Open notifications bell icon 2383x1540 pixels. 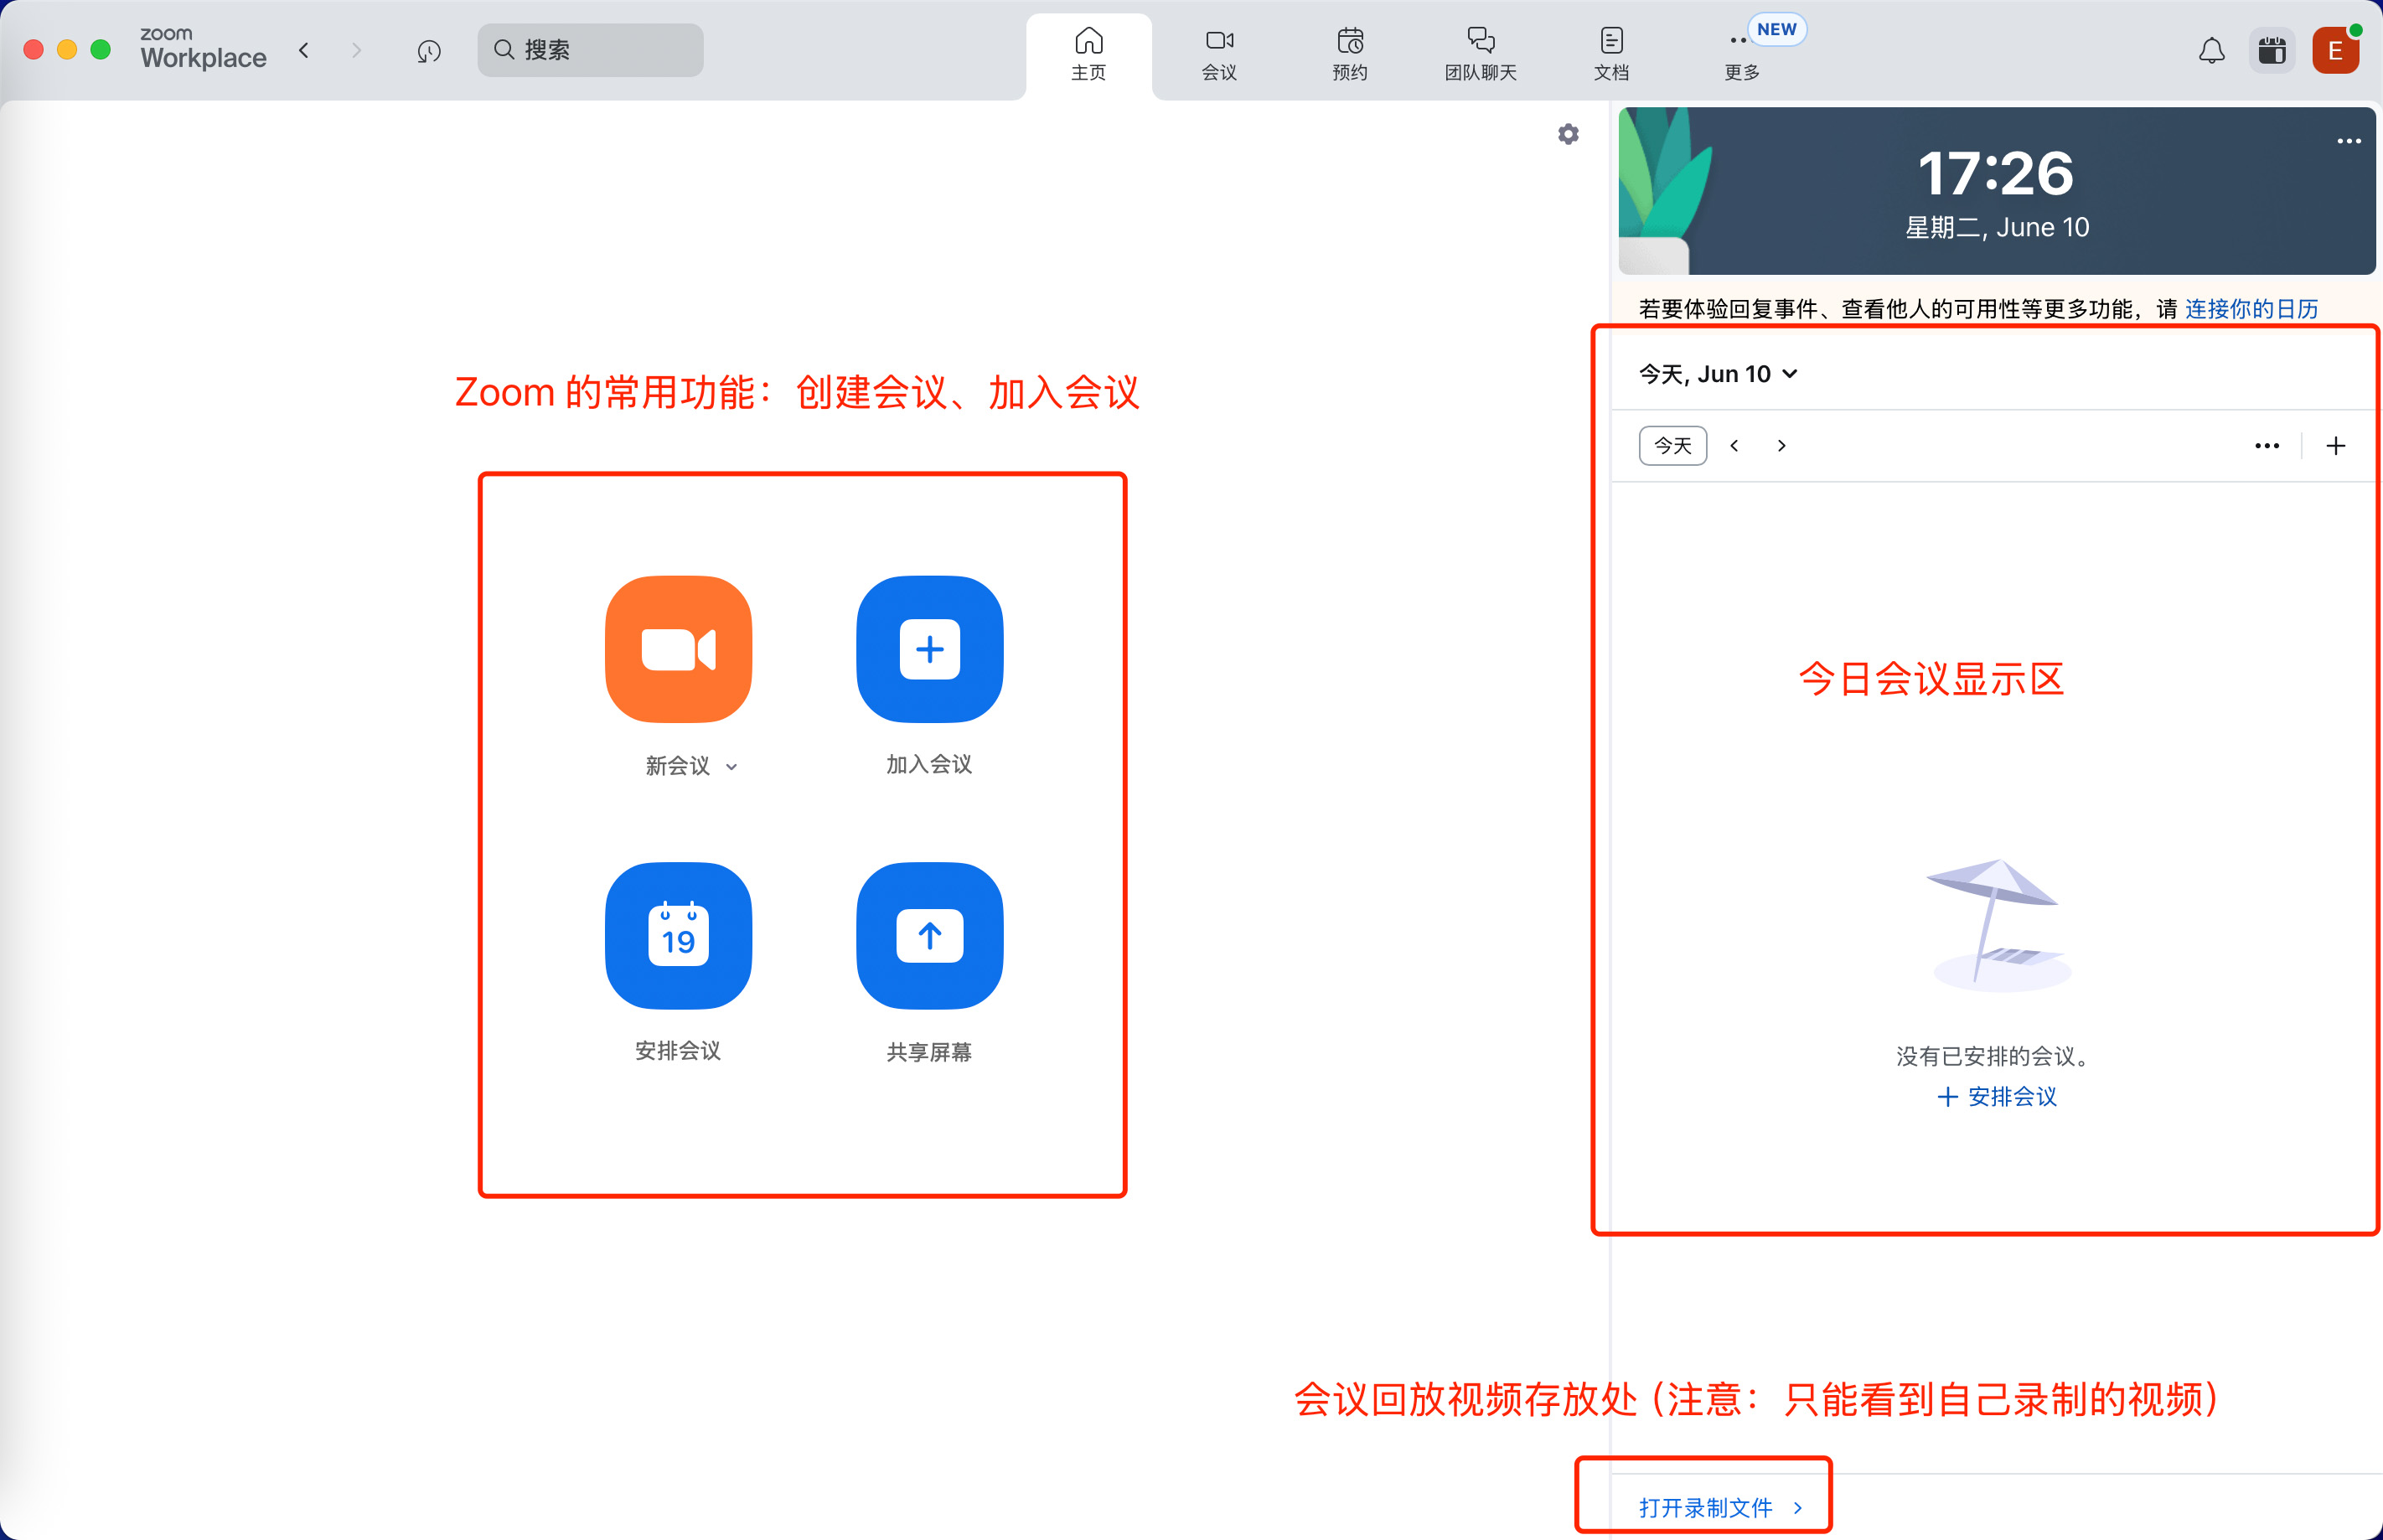(2211, 50)
